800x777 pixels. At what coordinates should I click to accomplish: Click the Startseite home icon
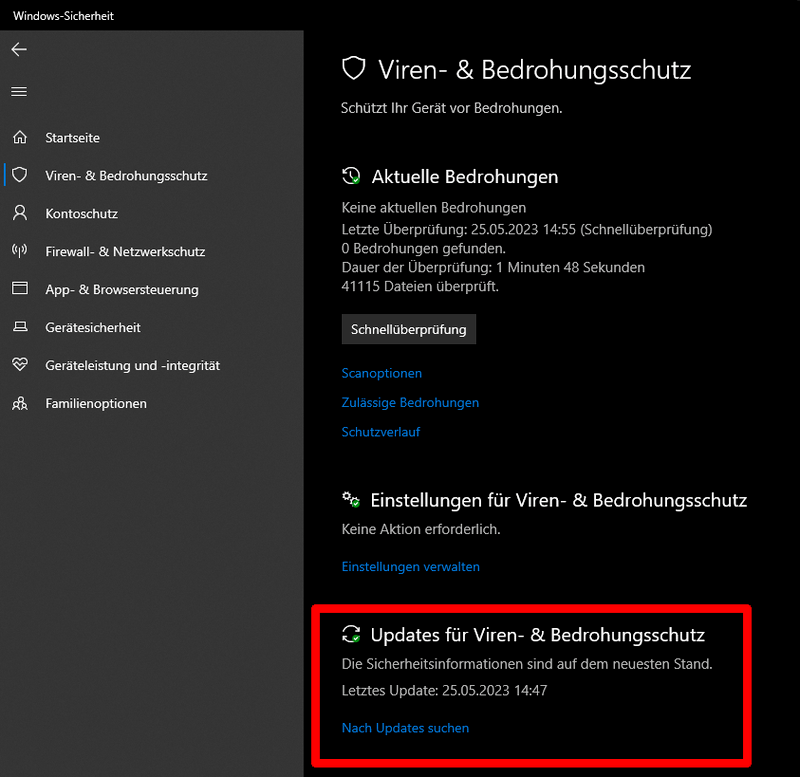(x=20, y=138)
